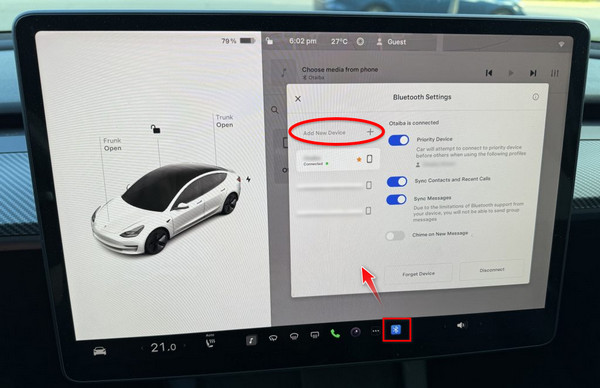
Task: Enable Chime on New Message
Action: tap(395, 236)
